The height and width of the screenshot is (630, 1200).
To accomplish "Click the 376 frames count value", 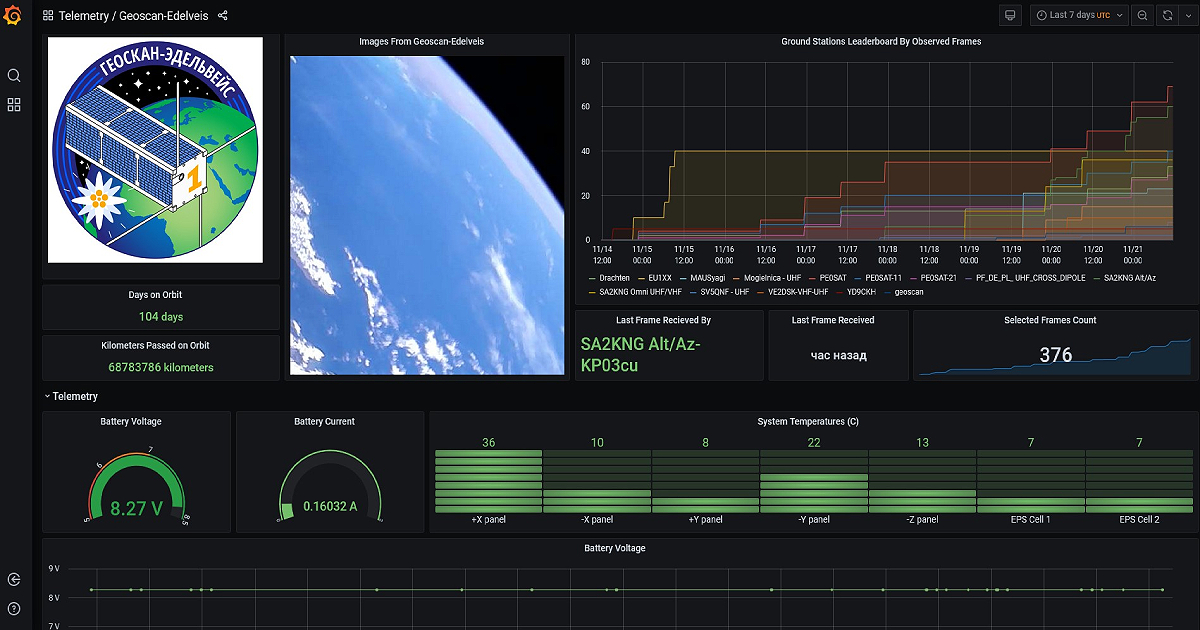I will (x=1056, y=355).
